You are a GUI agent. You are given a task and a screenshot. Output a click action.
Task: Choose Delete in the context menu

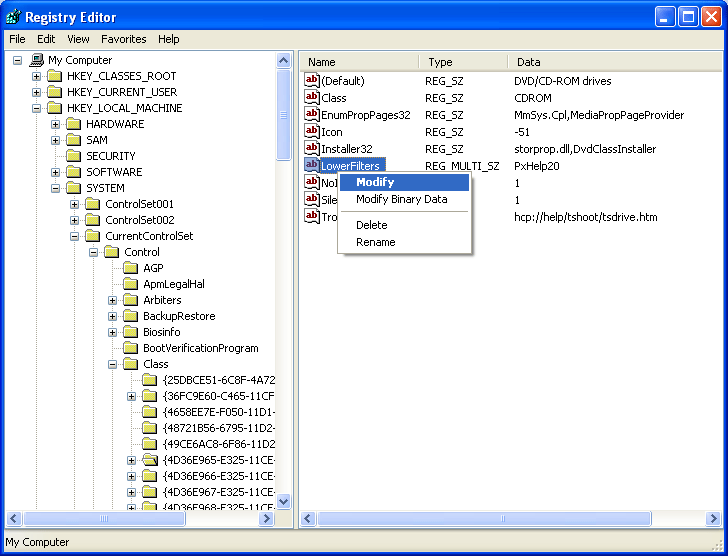click(x=371, y=225)
